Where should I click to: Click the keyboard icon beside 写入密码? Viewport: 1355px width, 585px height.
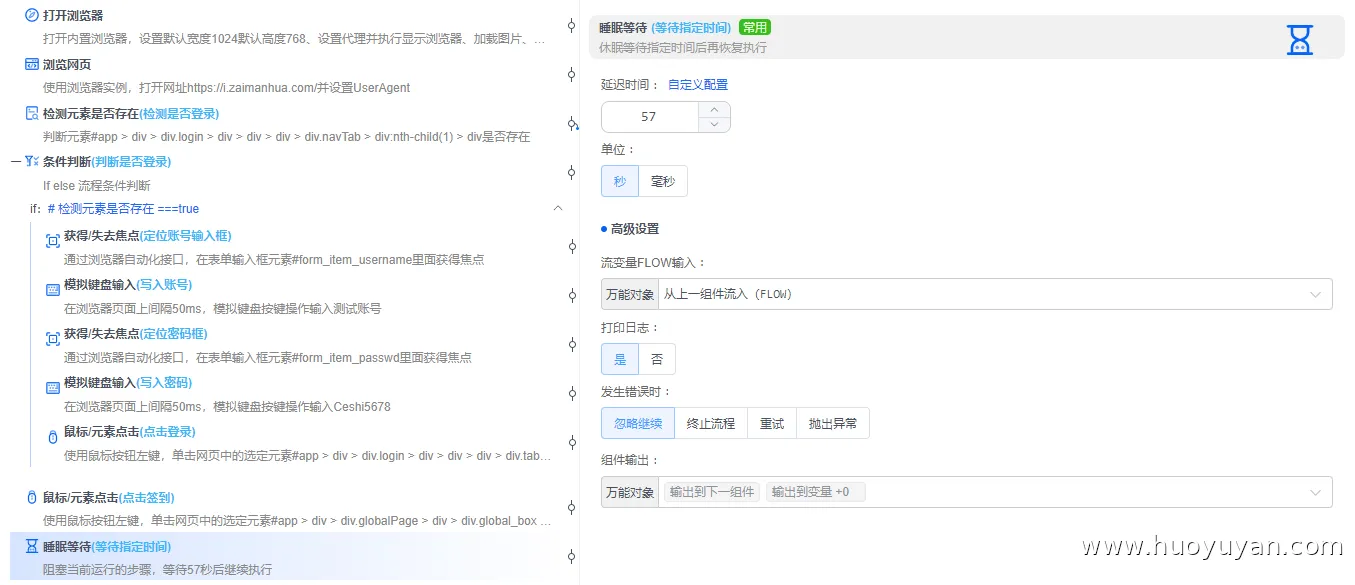pos(52,388)
